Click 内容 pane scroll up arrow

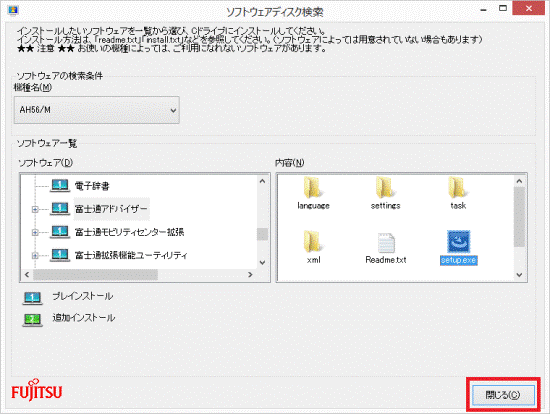click(x=519, y=181)
